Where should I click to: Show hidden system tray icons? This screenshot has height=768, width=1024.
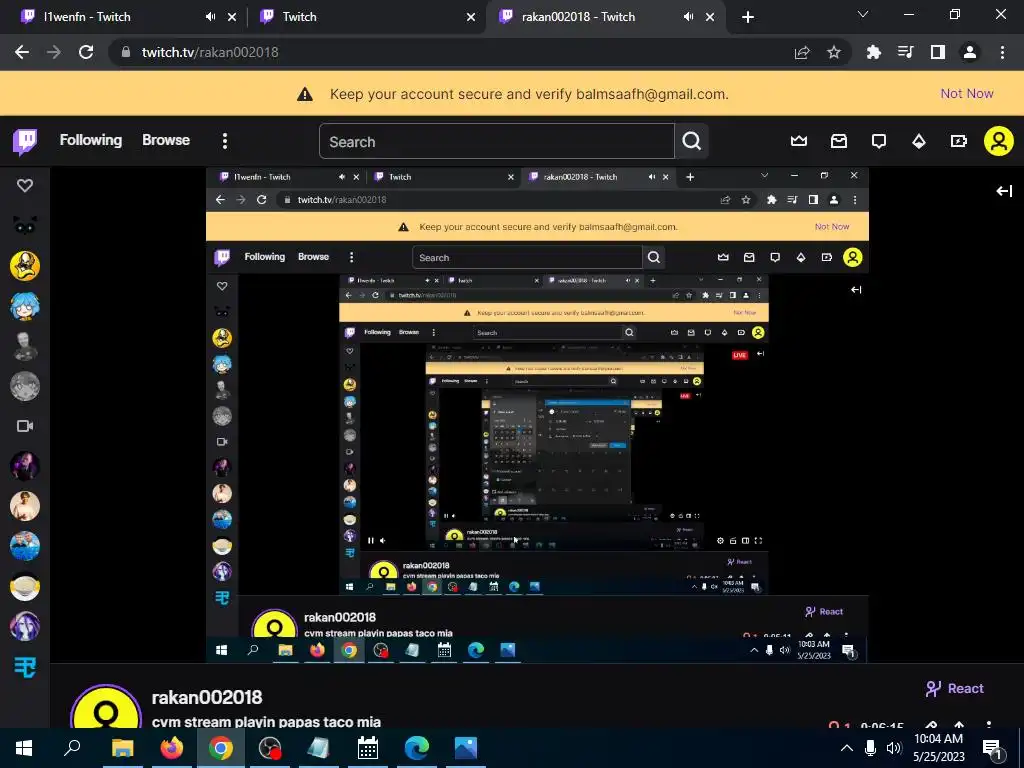point(846,748)
